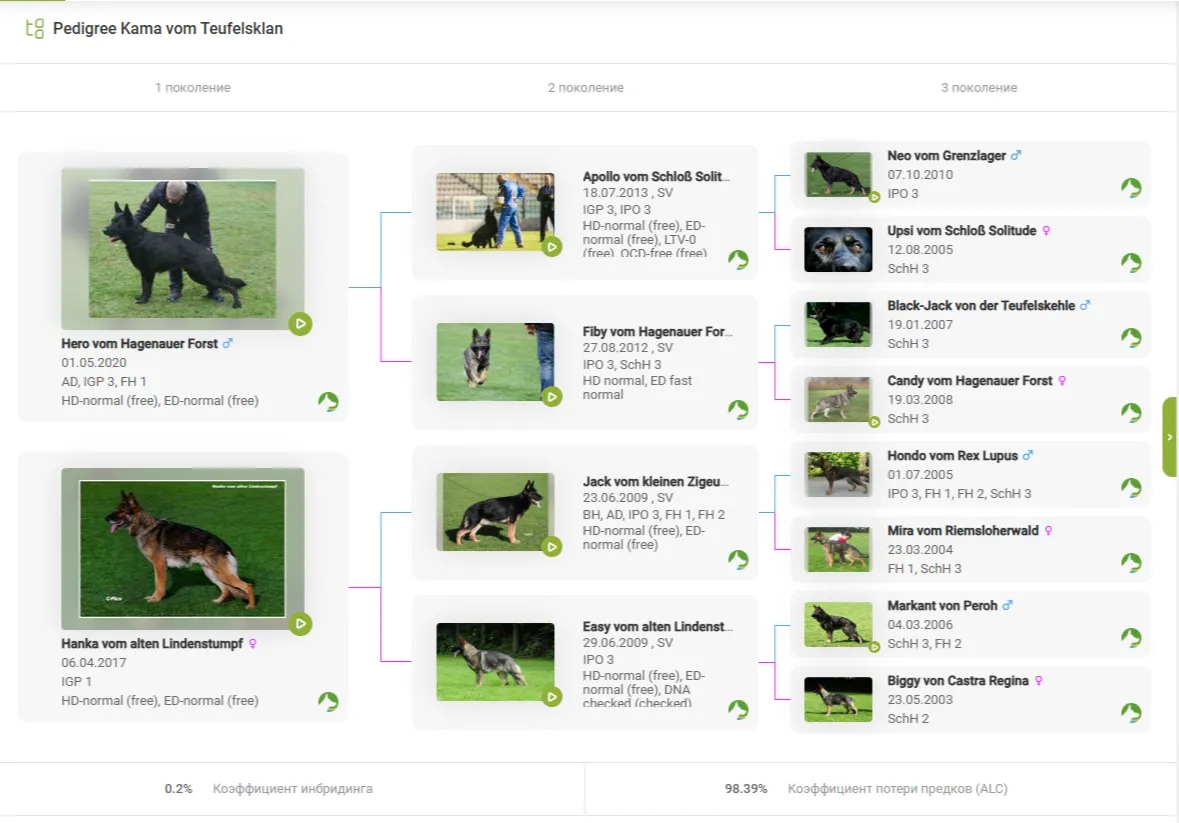Open the green pedigree icon for Hanka vom alten Lindenstumpf
Image resolution: width=1179 pixels, height=823 pixels.
(x=328, y=702)
